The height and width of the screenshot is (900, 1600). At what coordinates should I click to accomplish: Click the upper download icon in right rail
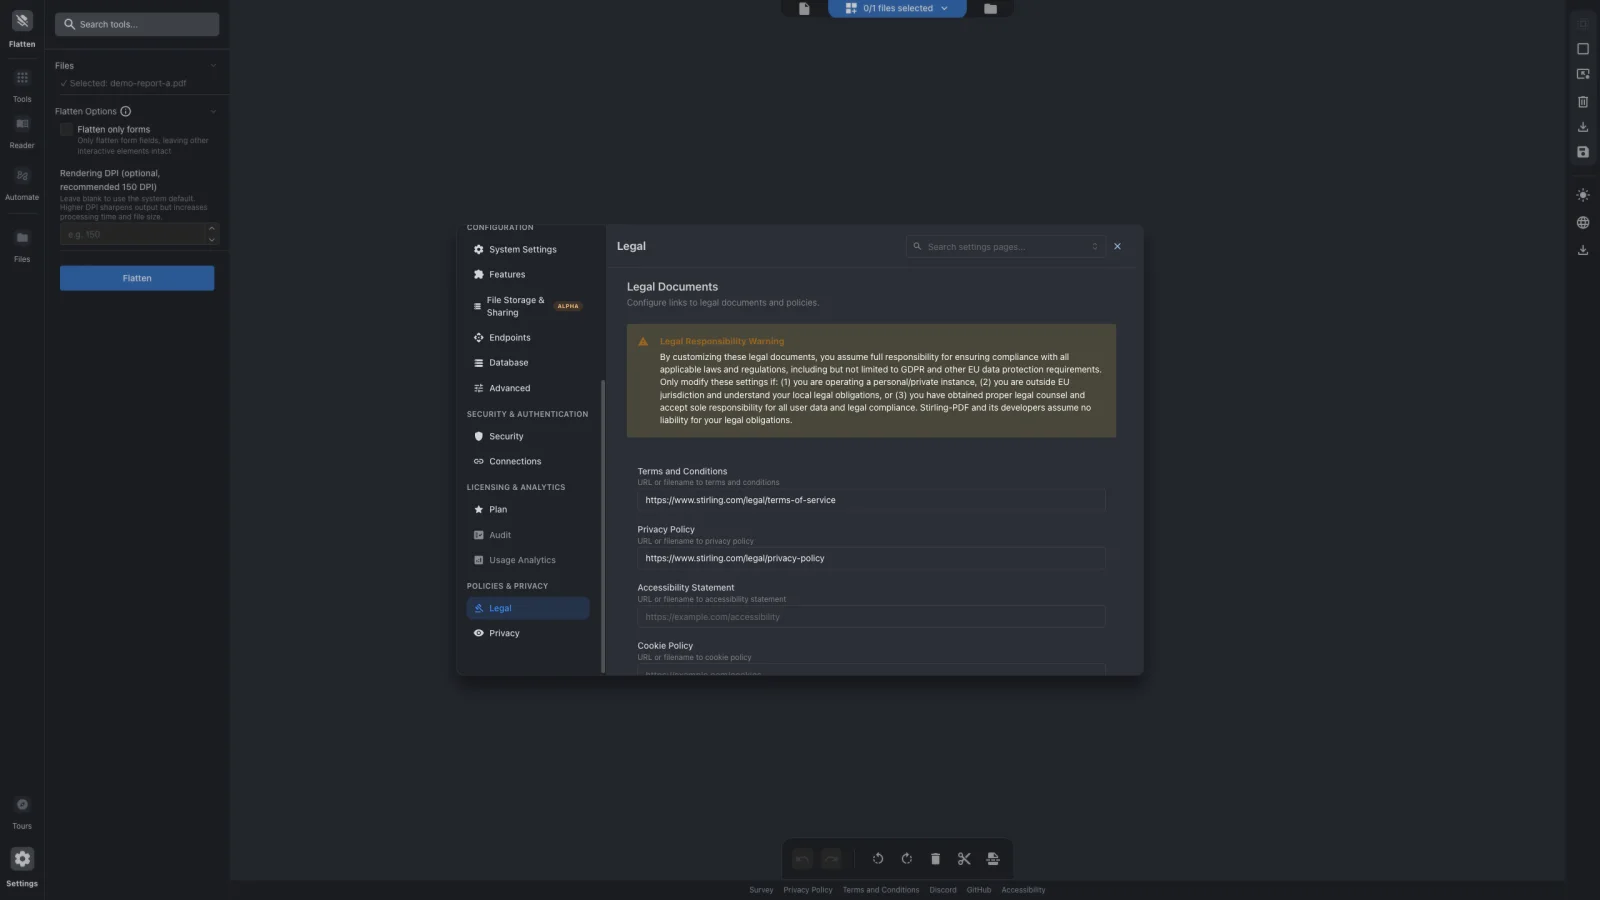(x=1583, y=127)
